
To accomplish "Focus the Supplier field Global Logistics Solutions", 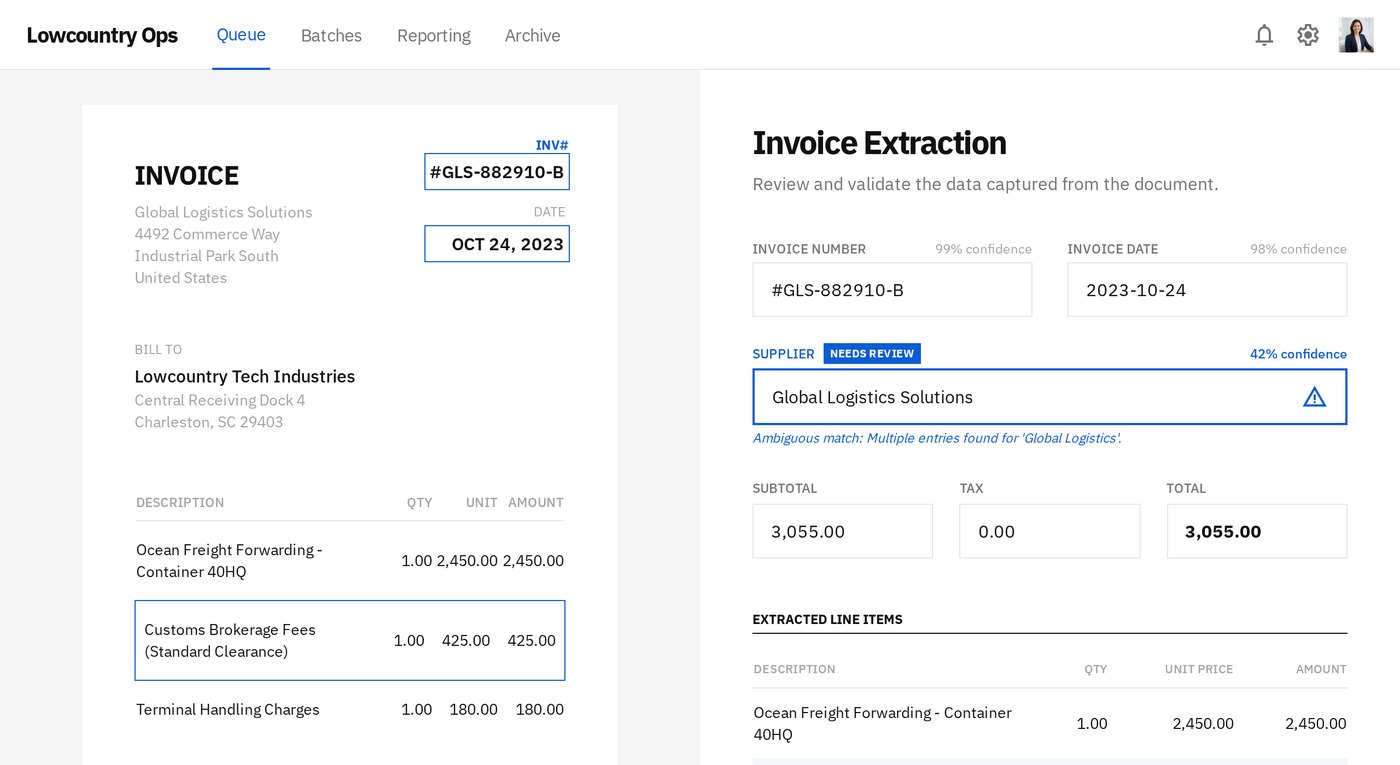I will 1049,397.
